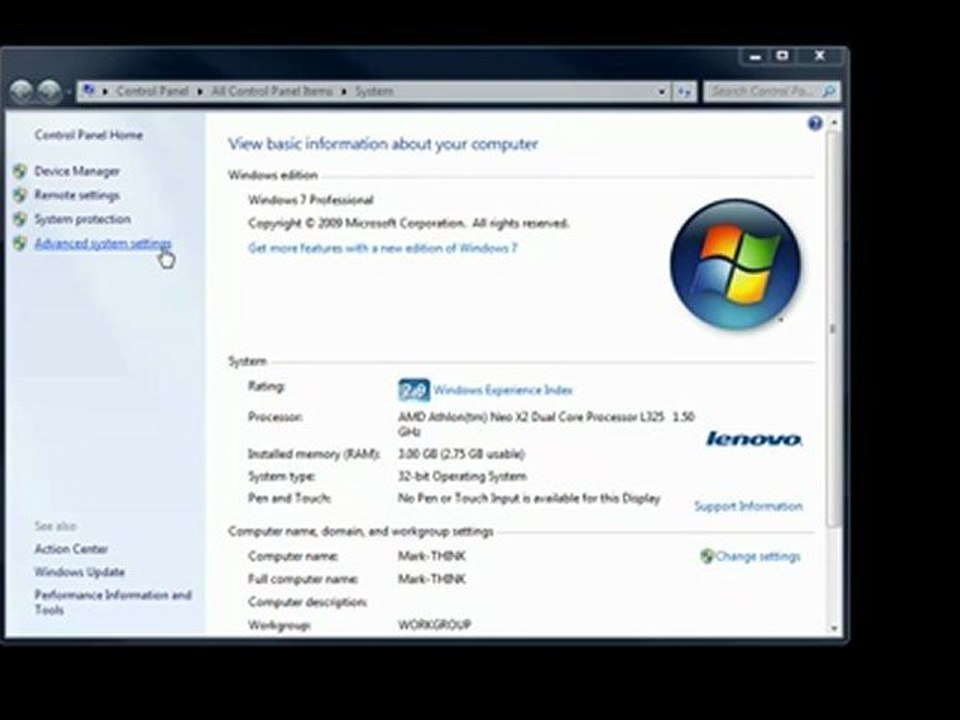
Task: Click the WORKGROUP value
Action: coord(435,625)
